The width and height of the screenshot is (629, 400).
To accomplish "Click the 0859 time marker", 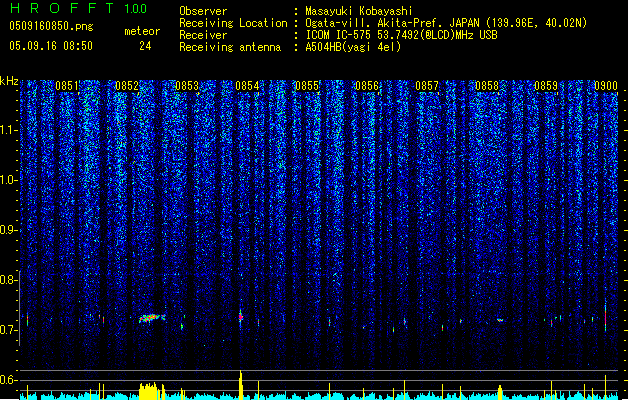I will tap(546, 86).
